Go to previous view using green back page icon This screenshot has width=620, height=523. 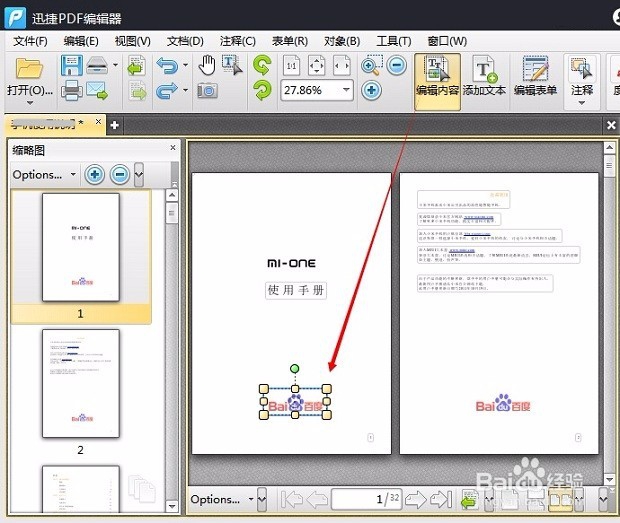[x=137, y=66]
